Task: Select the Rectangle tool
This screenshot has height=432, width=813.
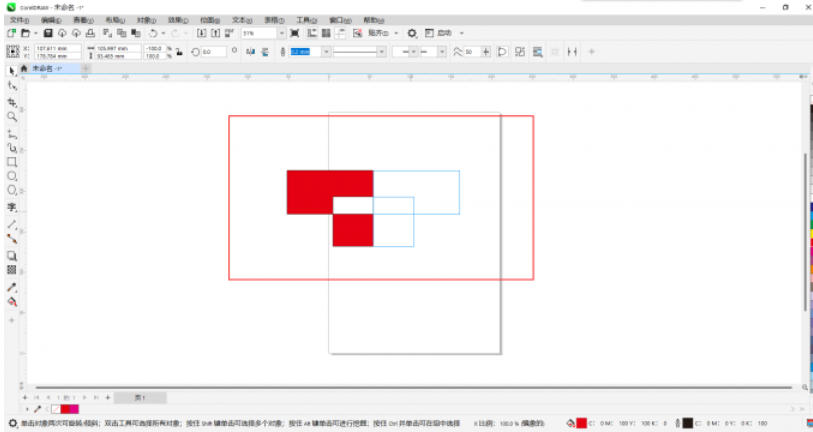Action: pyautogui.click(x=12, y=162)
